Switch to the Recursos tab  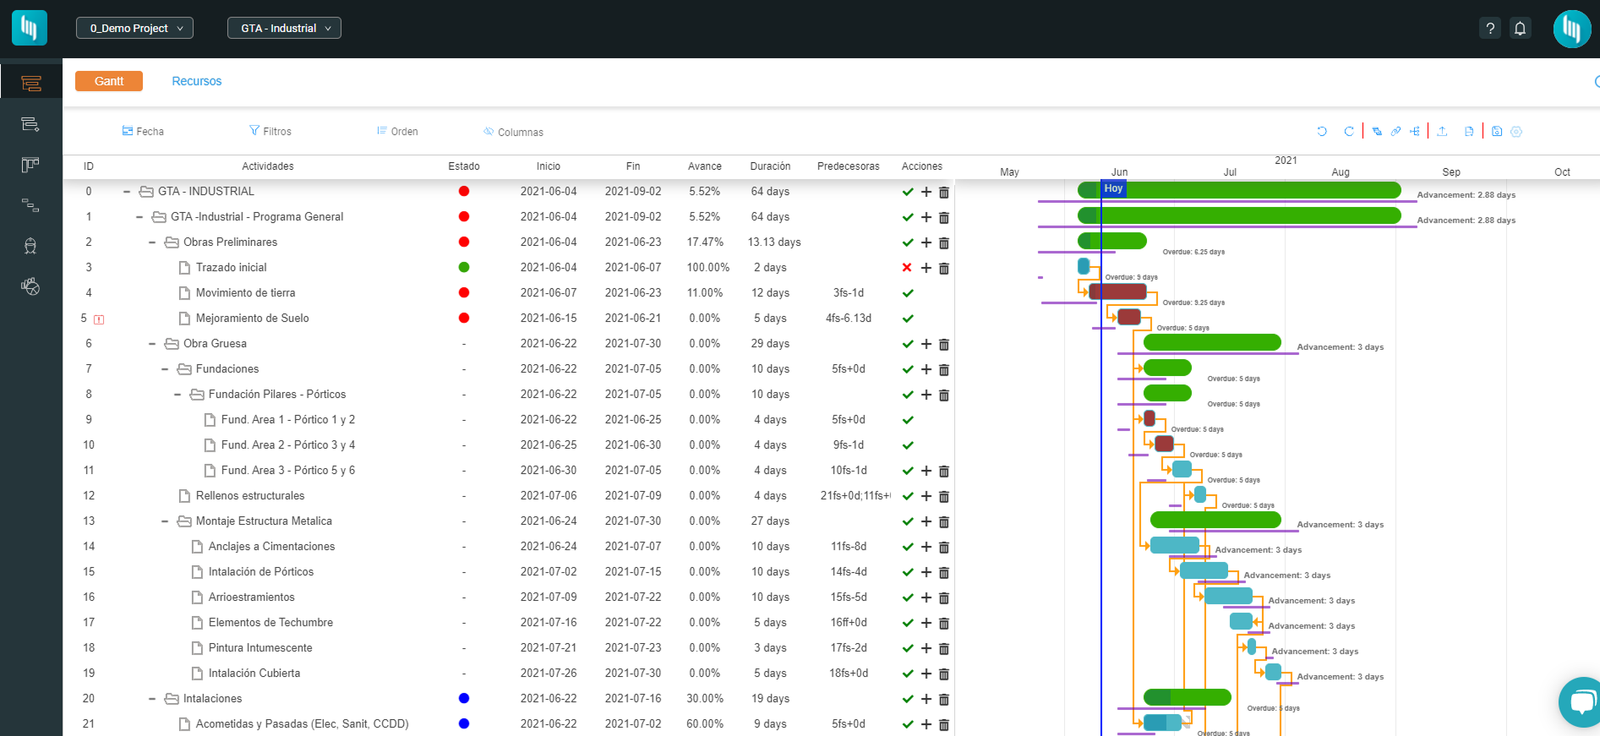point(197,81)
